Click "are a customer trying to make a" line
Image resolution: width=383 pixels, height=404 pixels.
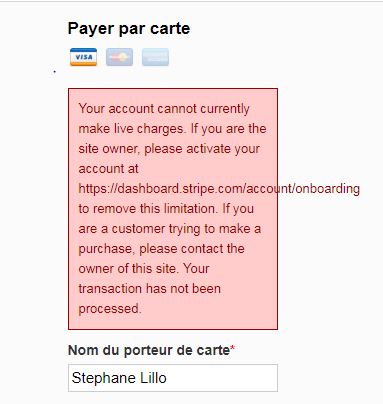coord(170,229)
